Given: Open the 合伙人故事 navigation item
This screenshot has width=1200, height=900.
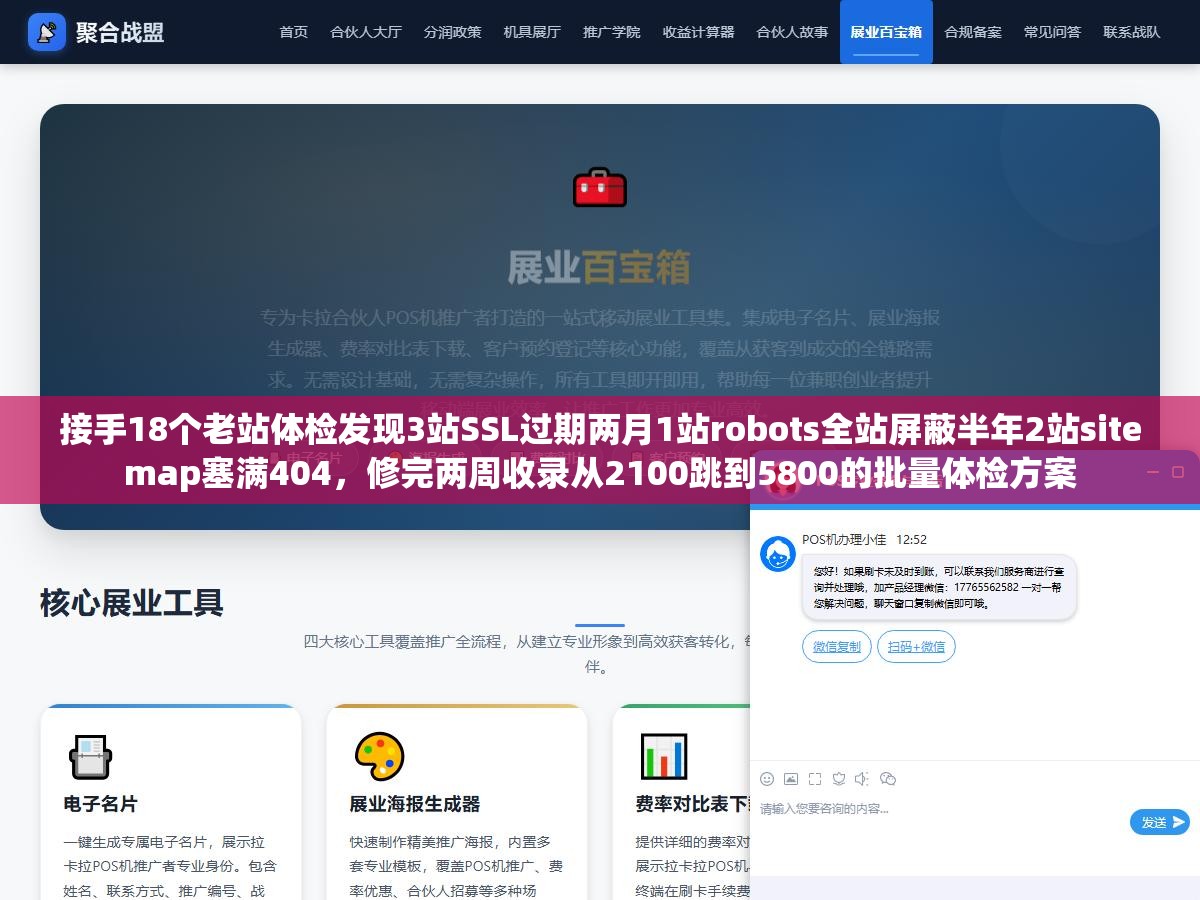Looking at the screenshot, I should [792, 32].
